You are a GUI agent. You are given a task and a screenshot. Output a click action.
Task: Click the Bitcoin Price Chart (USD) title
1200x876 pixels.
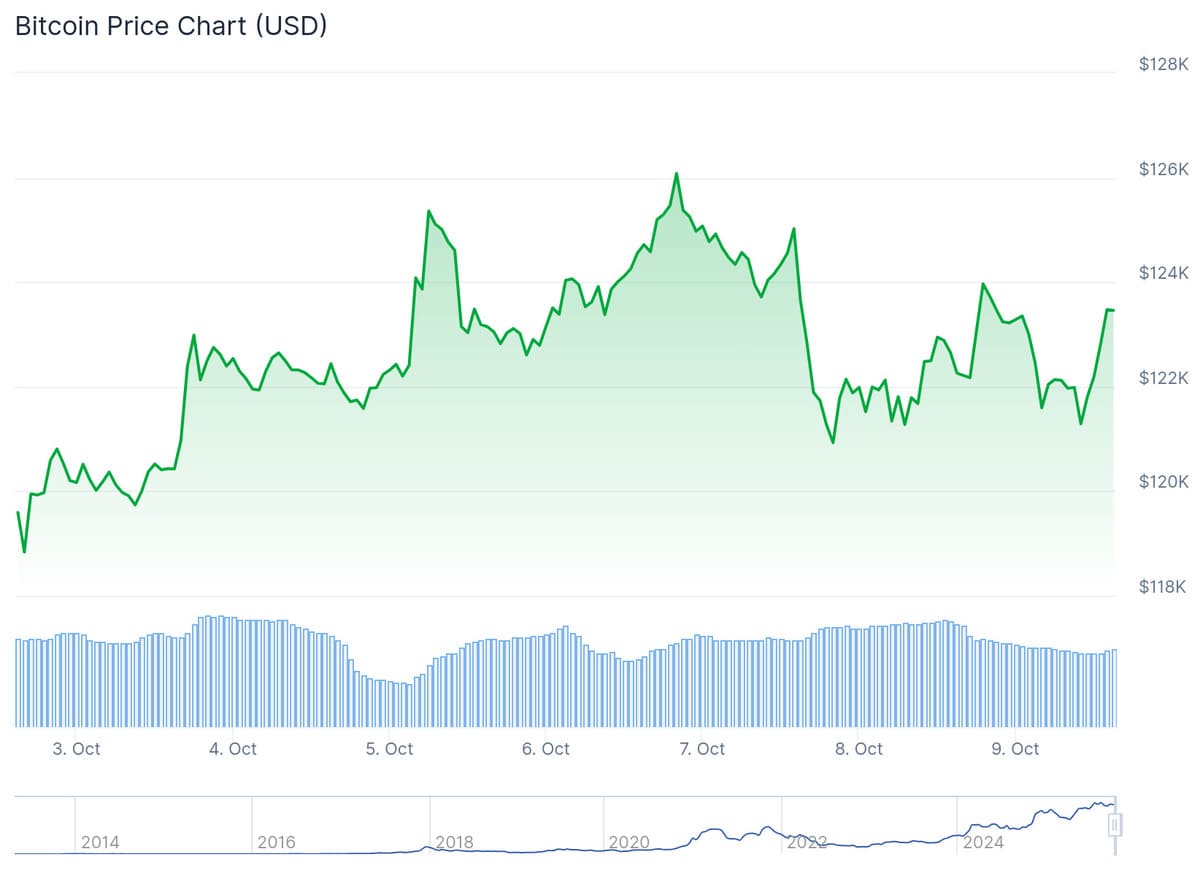[x=171, y=26]
